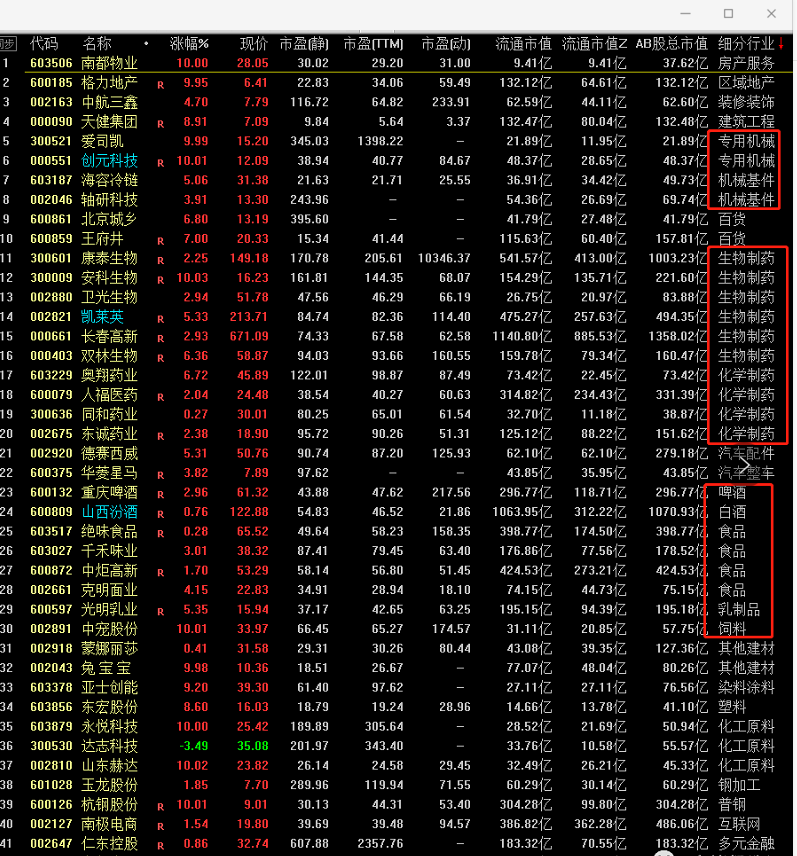Click the 南极电商 stock name
Viewport: 797px width, 856px height.
tap(109, 824)
